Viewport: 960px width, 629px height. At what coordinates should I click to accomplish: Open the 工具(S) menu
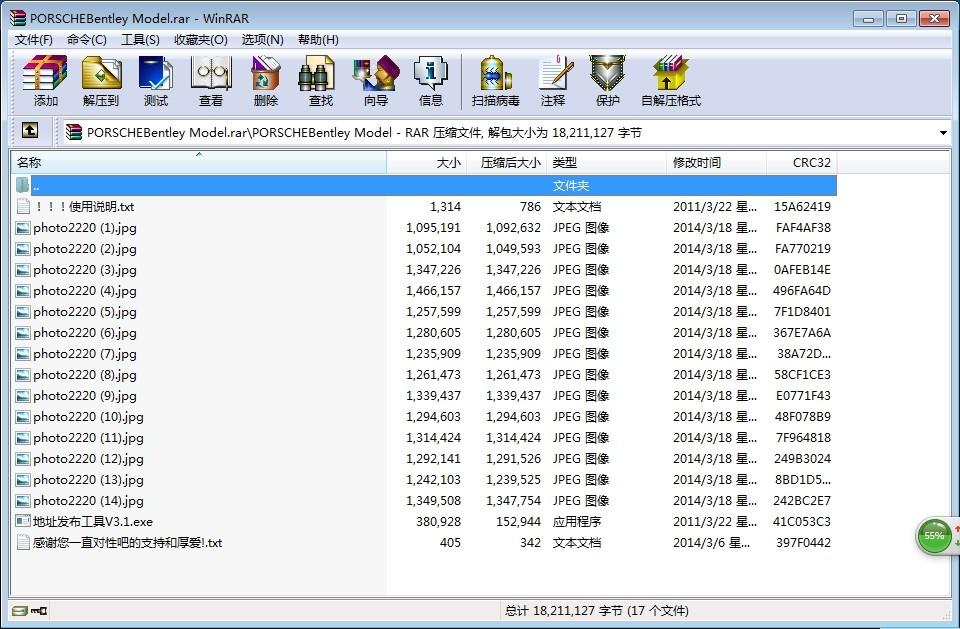pos(140,40)
